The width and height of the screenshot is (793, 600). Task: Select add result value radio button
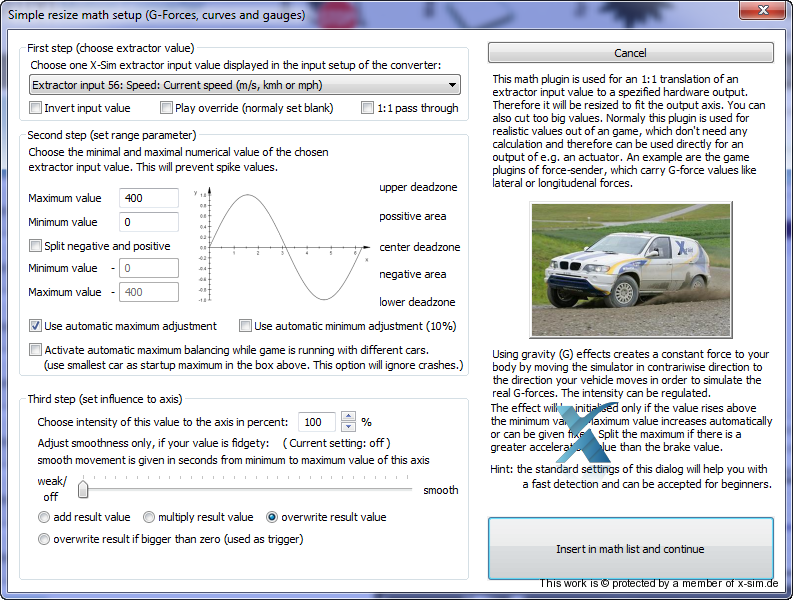[44, 517]
